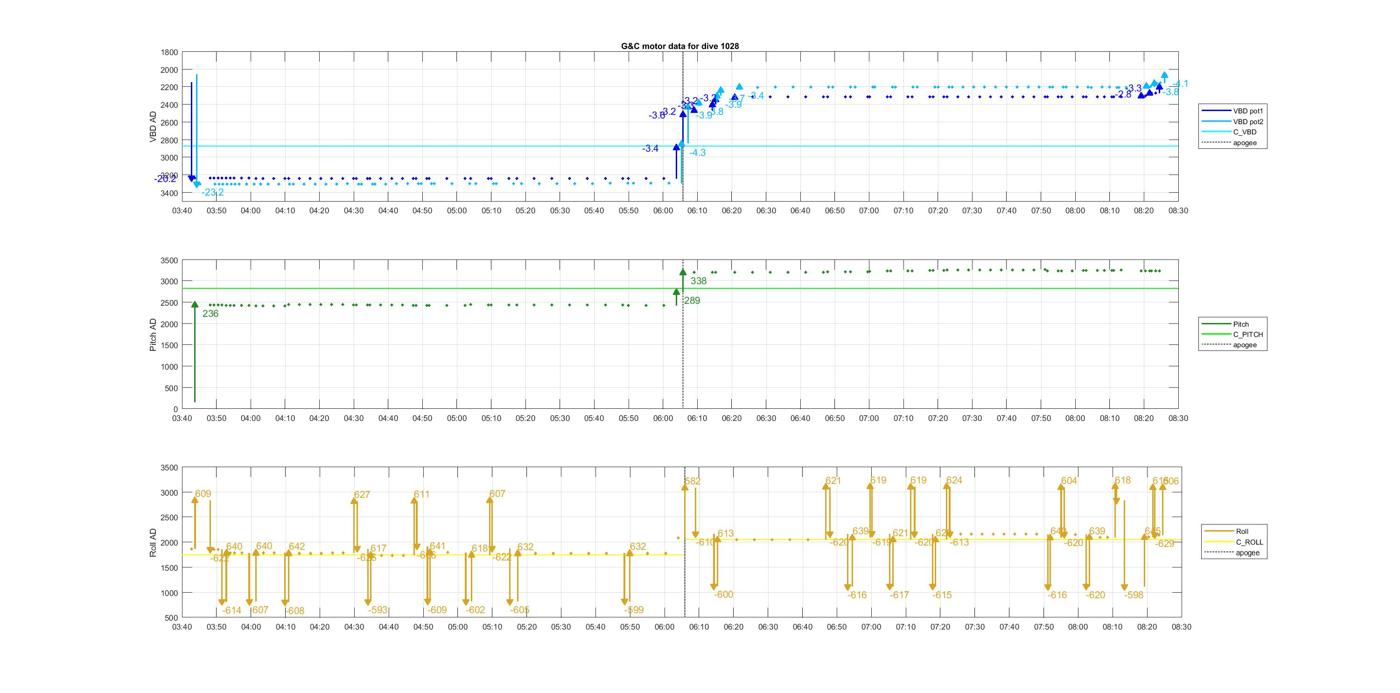Click the '-598' roll value label

point(1134,595)
